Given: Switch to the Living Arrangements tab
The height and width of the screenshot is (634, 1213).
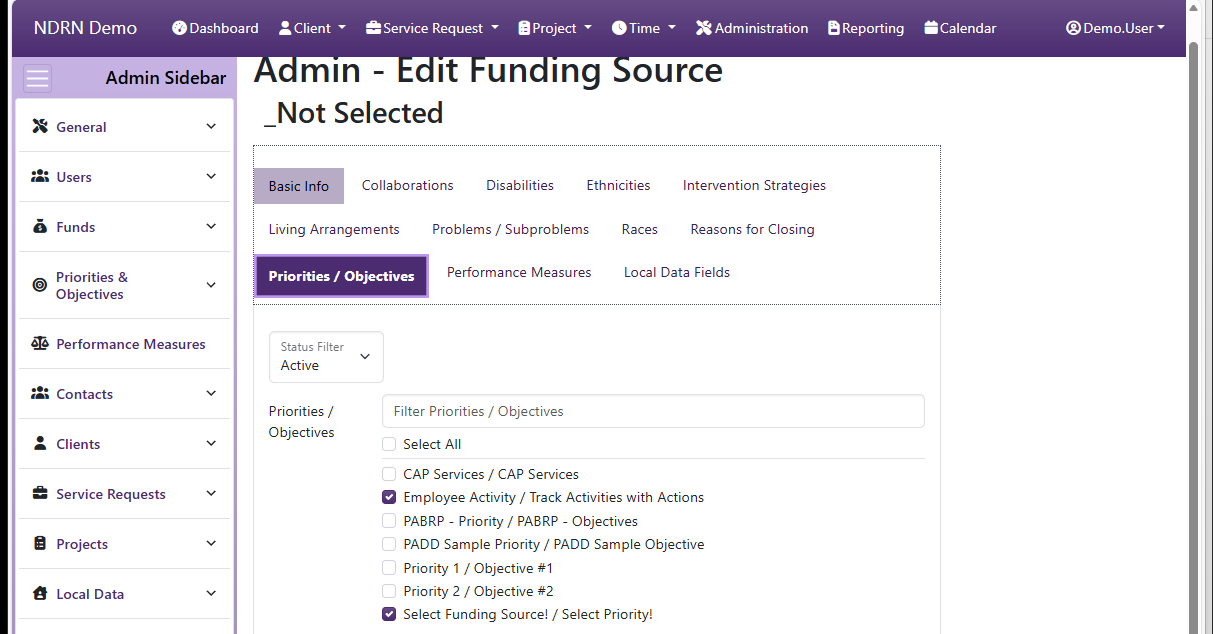Looking at the screenshot, I should [334, 229].
